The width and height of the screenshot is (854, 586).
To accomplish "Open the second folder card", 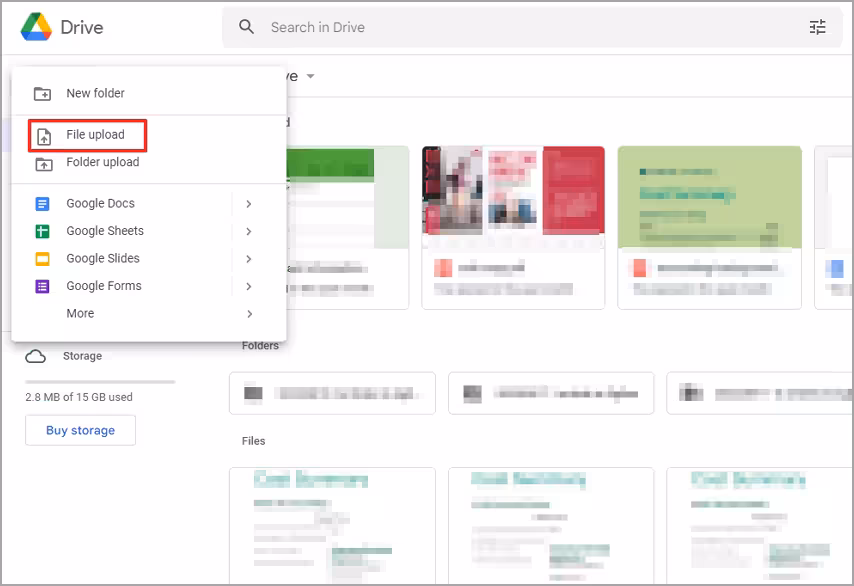I will tap(551, 393).
